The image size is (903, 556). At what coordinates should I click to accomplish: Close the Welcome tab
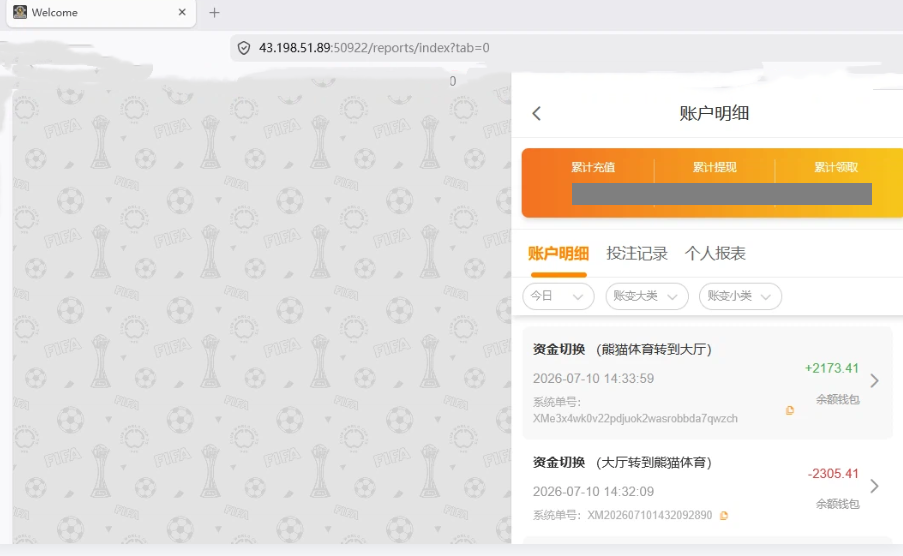[x=182, y=12]
